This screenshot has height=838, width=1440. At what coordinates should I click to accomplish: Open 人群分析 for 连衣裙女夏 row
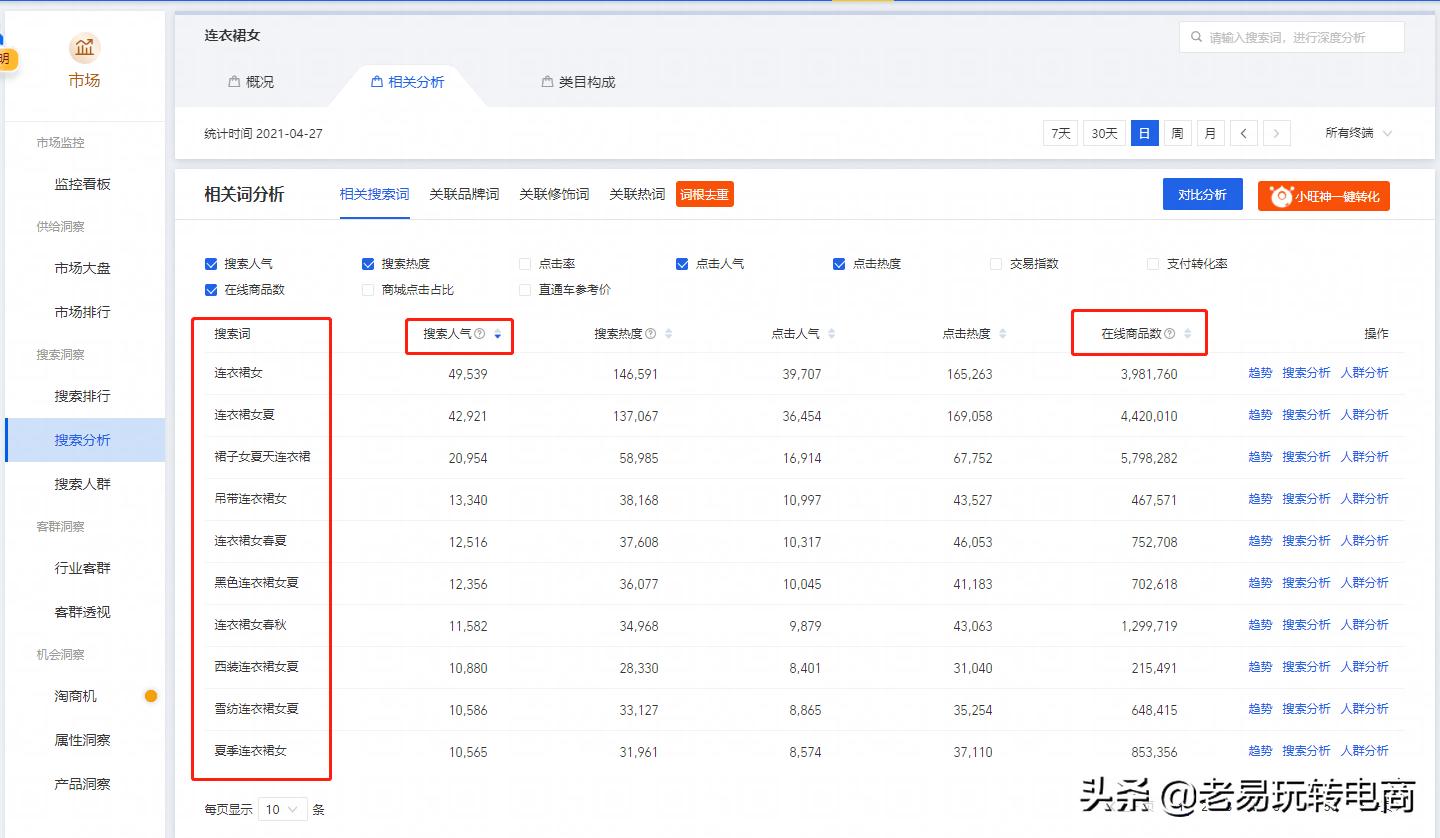(x=1364, y=414)
